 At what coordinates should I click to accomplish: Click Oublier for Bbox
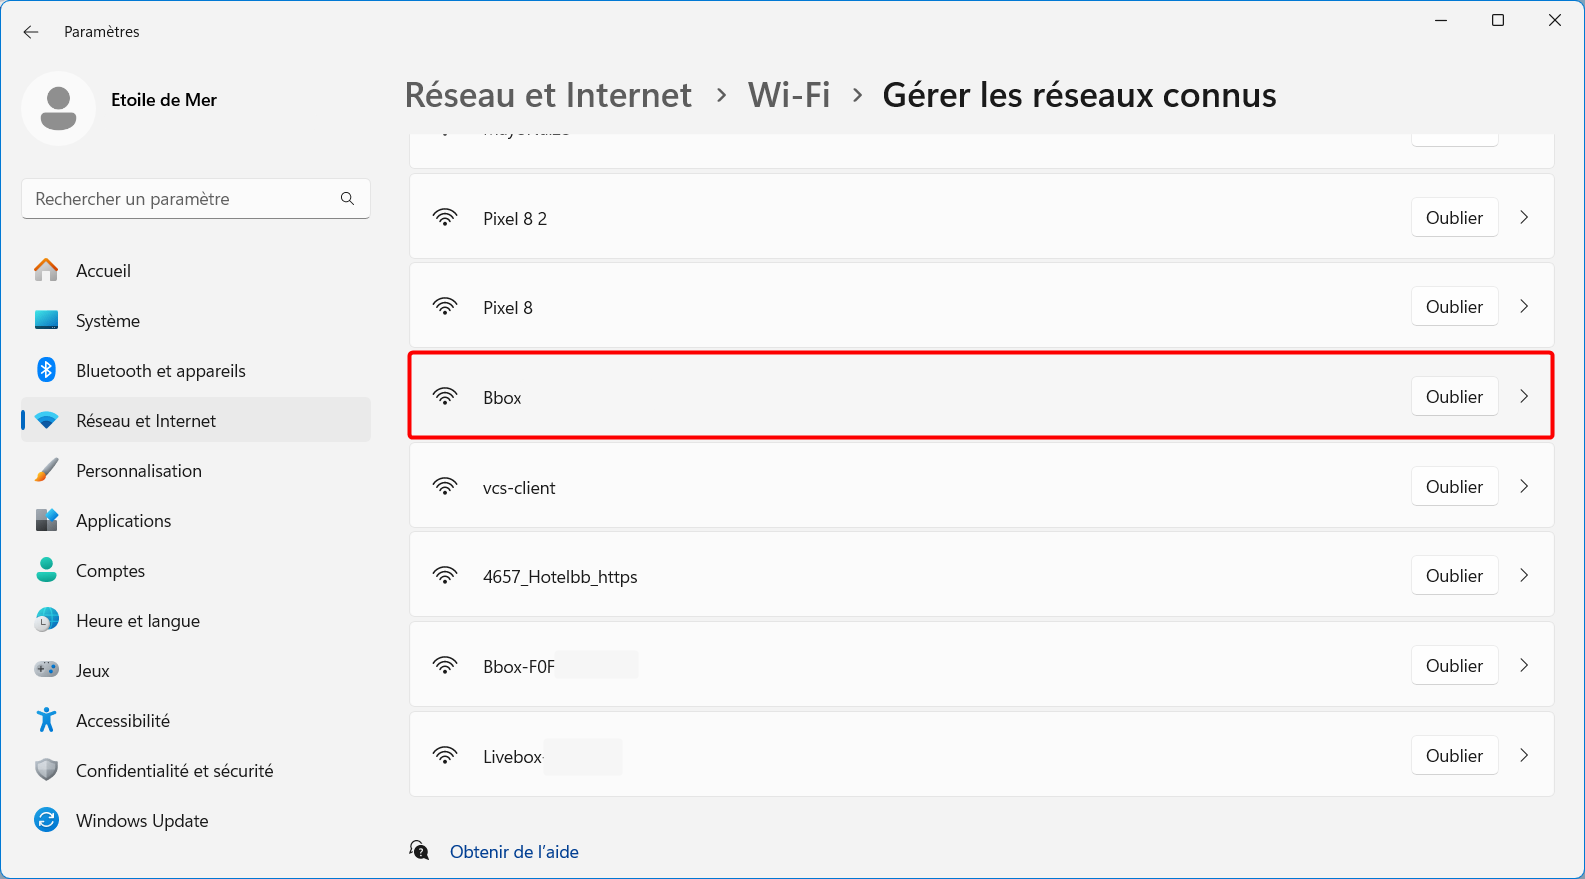click(1454, 396)
